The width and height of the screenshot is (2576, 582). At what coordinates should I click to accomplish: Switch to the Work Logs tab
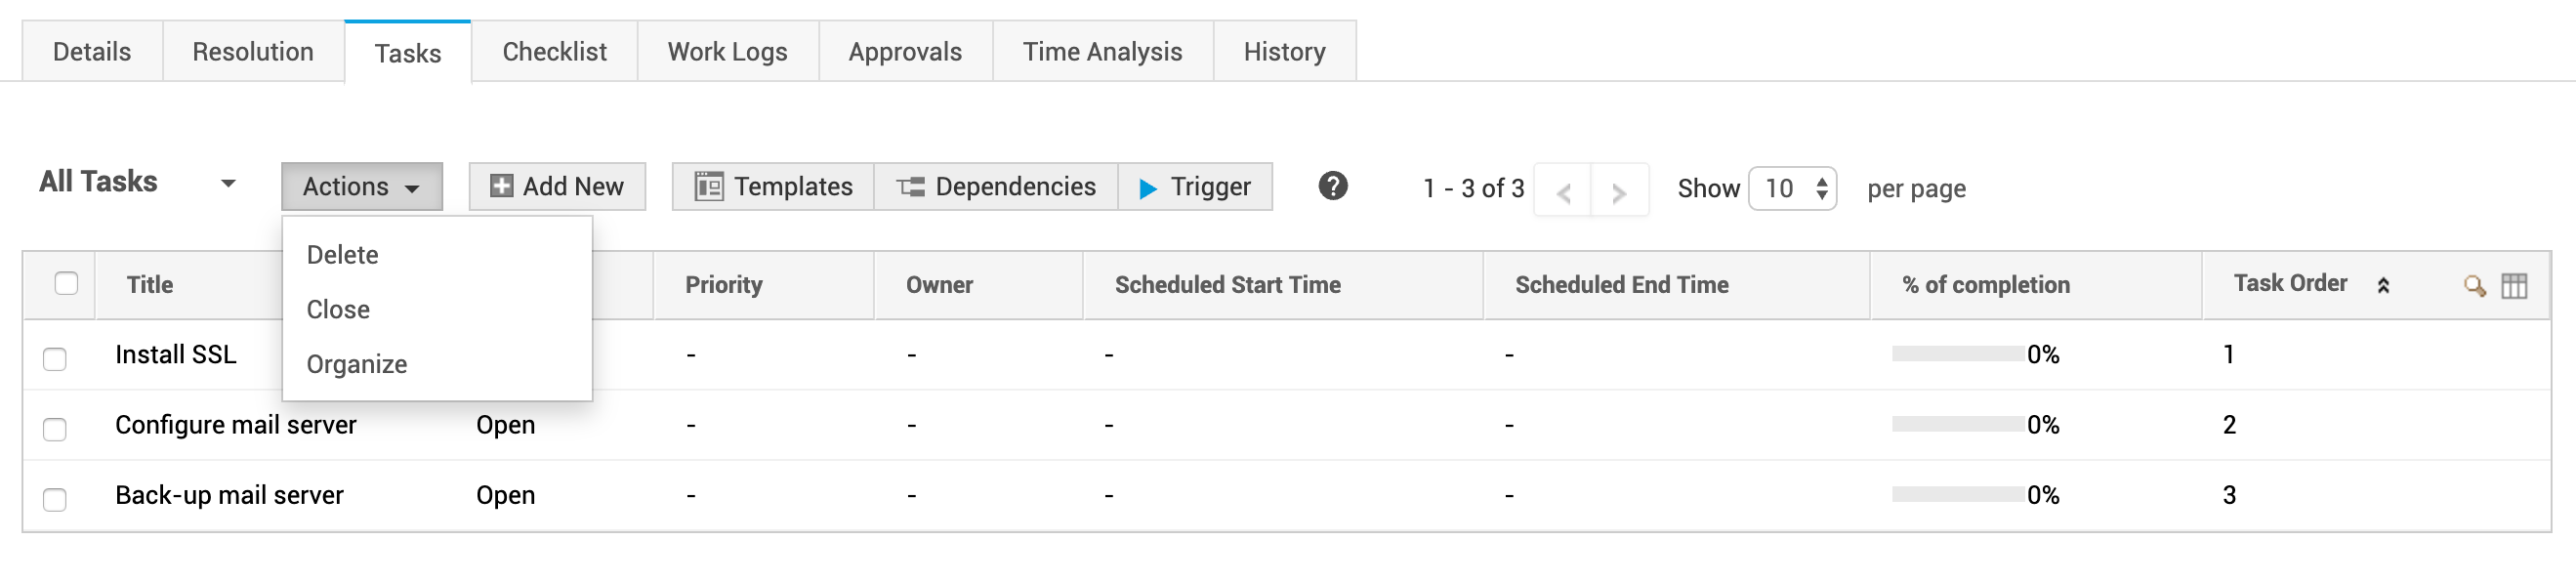tap(727, 52)
